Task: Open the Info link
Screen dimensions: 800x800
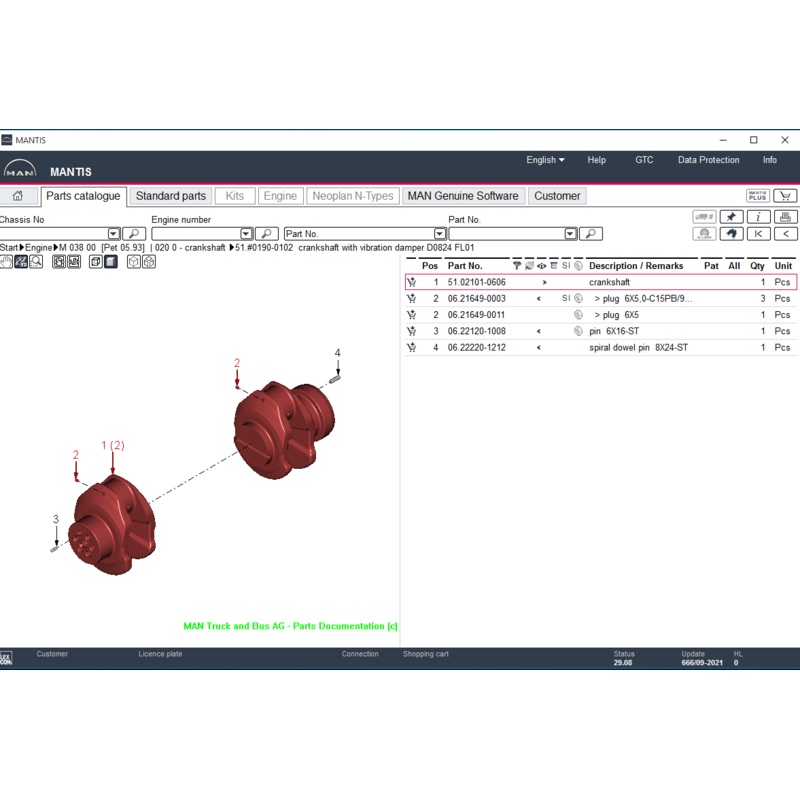Action: [770, 160]
